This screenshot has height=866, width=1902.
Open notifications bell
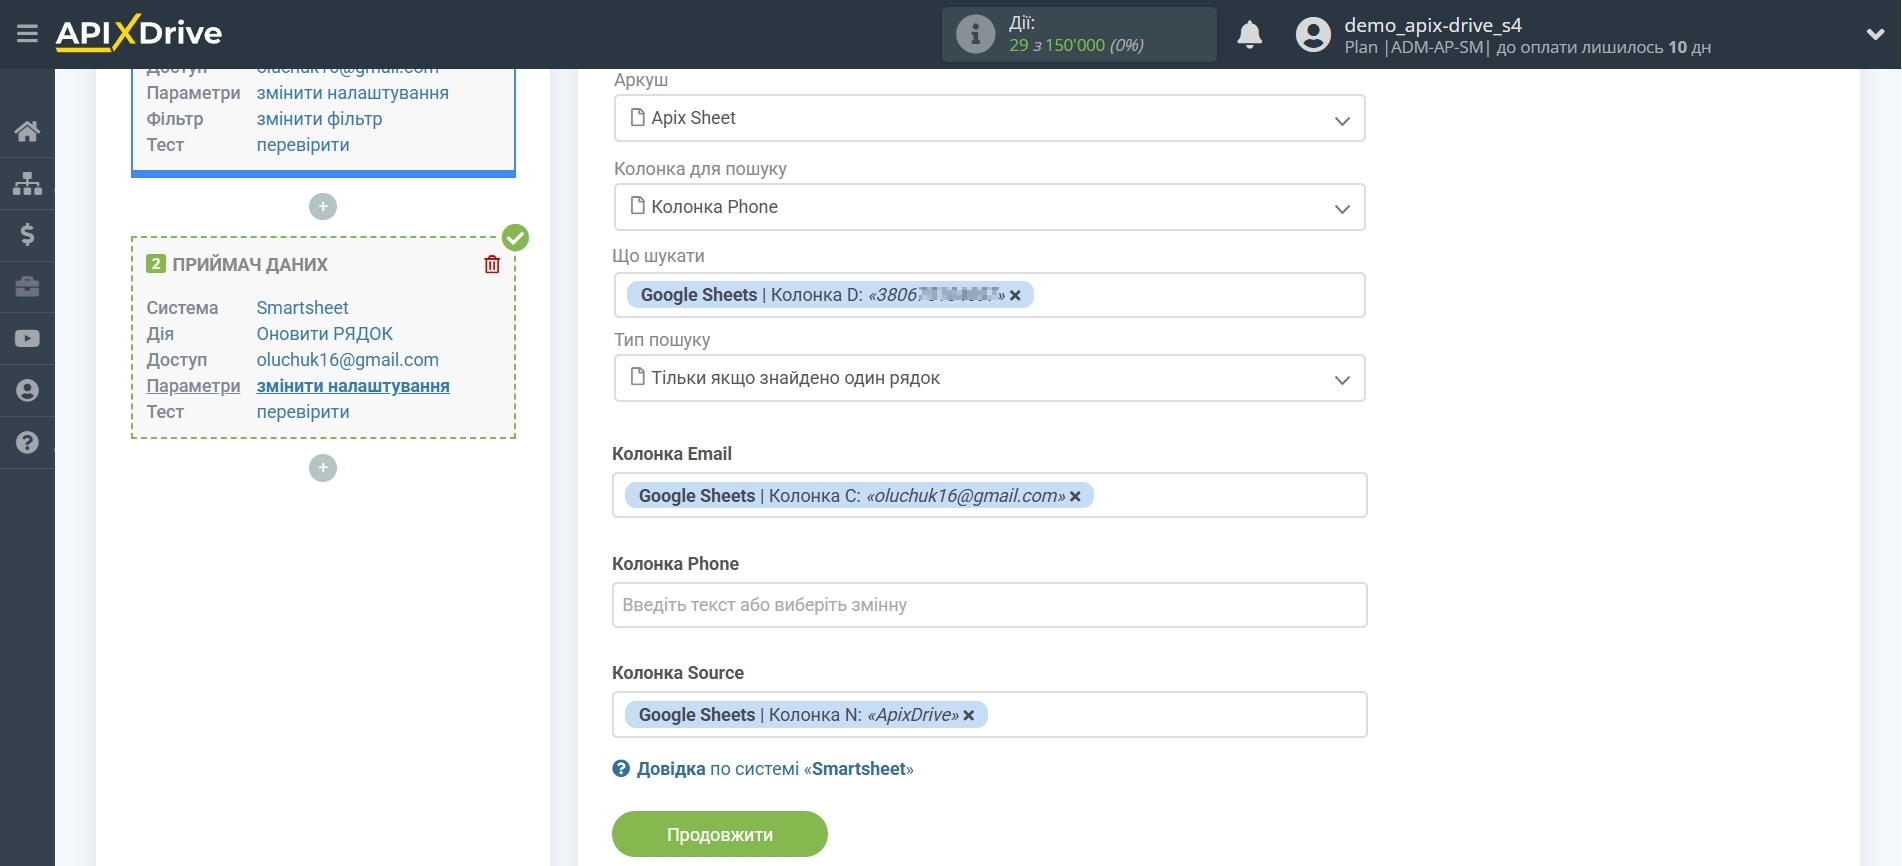pos(1249,35)
